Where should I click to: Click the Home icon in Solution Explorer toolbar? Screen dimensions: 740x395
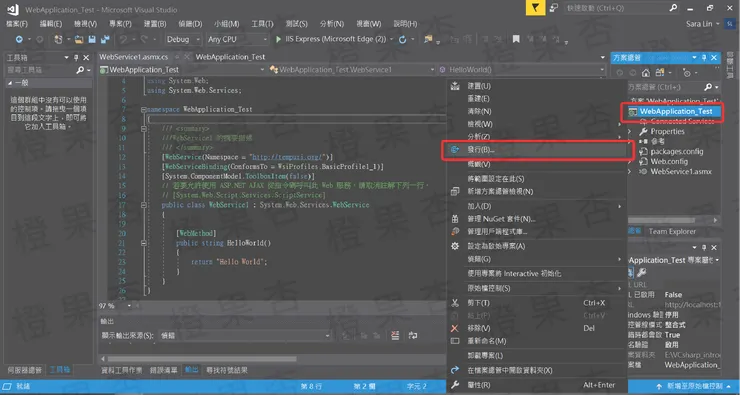coord(646,73)
